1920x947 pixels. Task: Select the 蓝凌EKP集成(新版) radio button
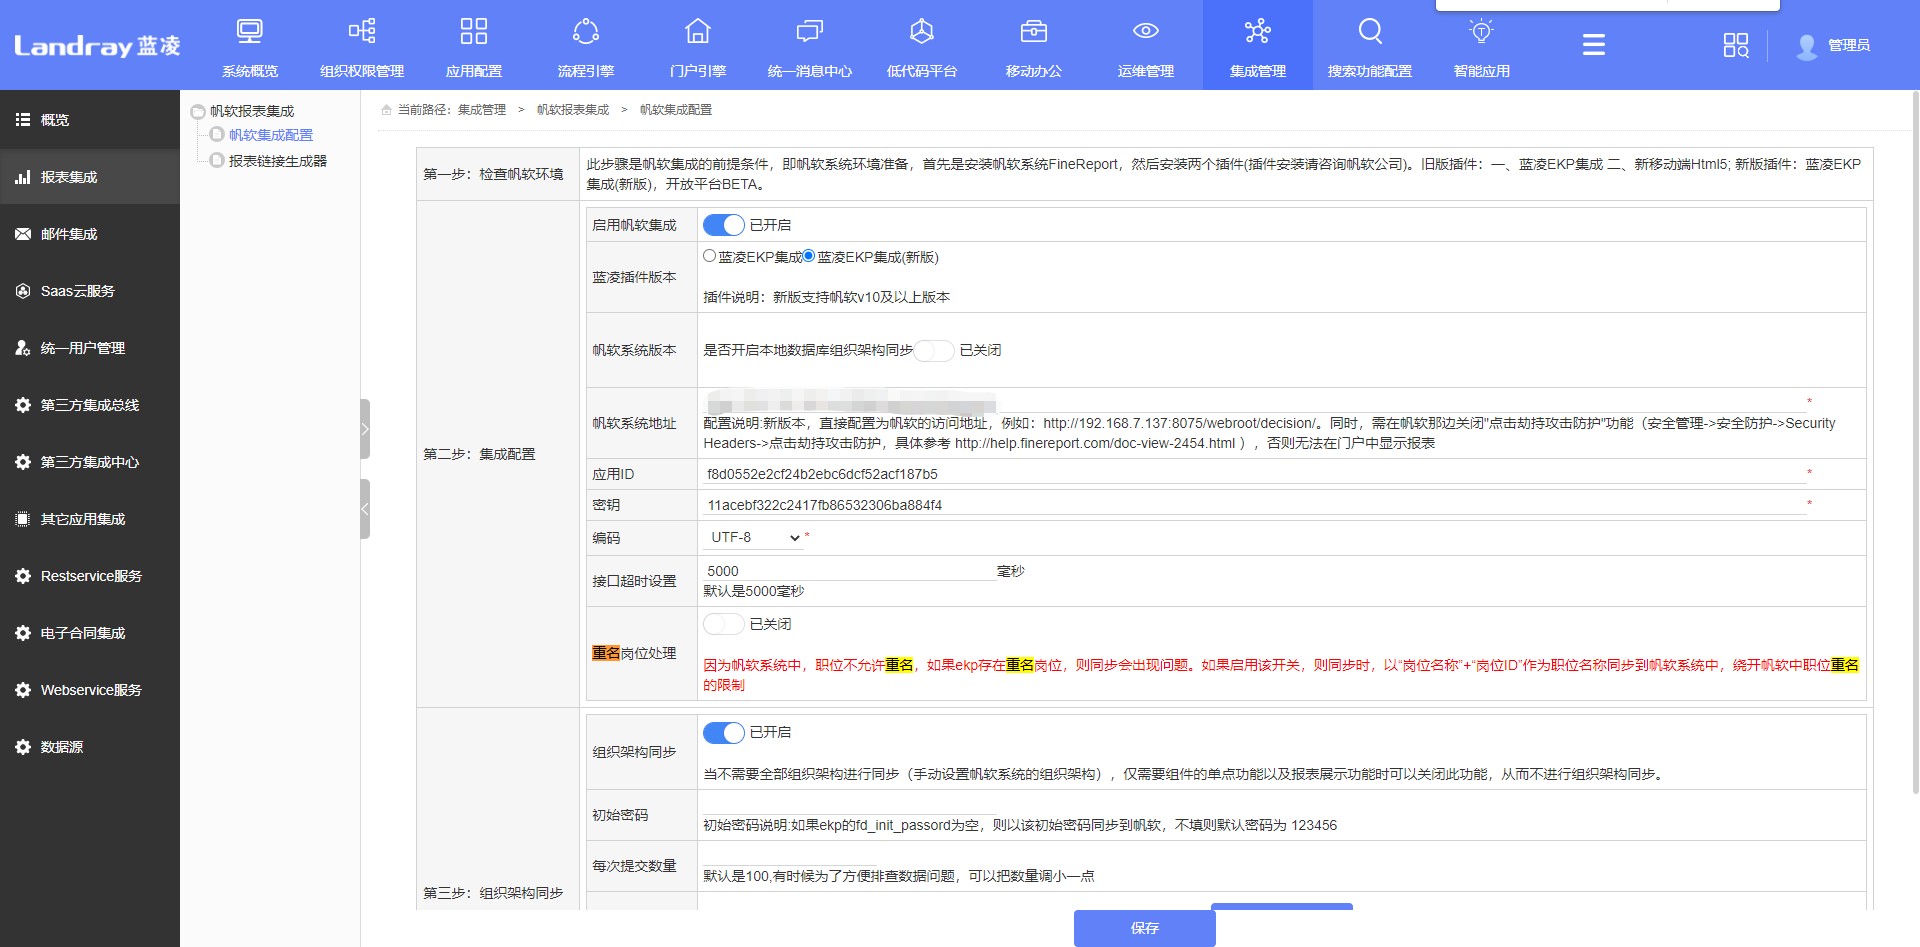809,256
